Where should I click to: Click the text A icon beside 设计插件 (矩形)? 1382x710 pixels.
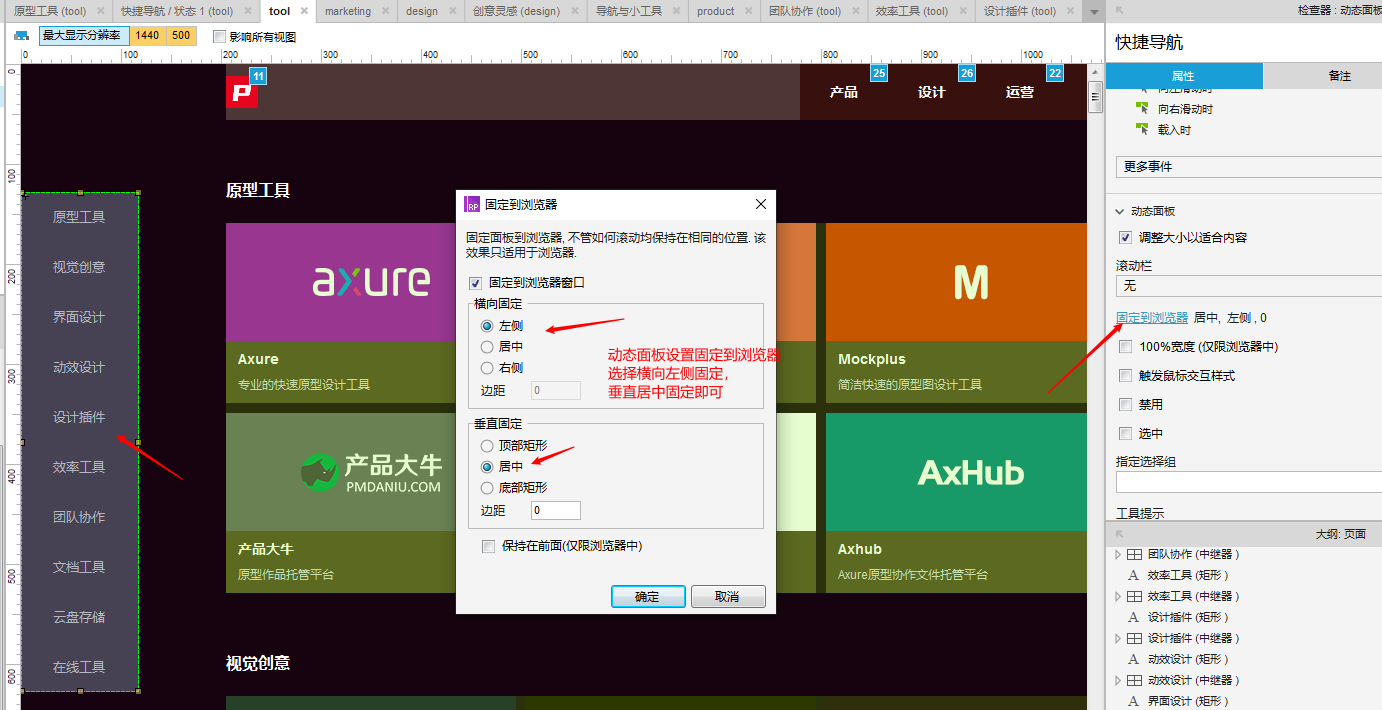pyautogui.click(x=1134, y=617)
